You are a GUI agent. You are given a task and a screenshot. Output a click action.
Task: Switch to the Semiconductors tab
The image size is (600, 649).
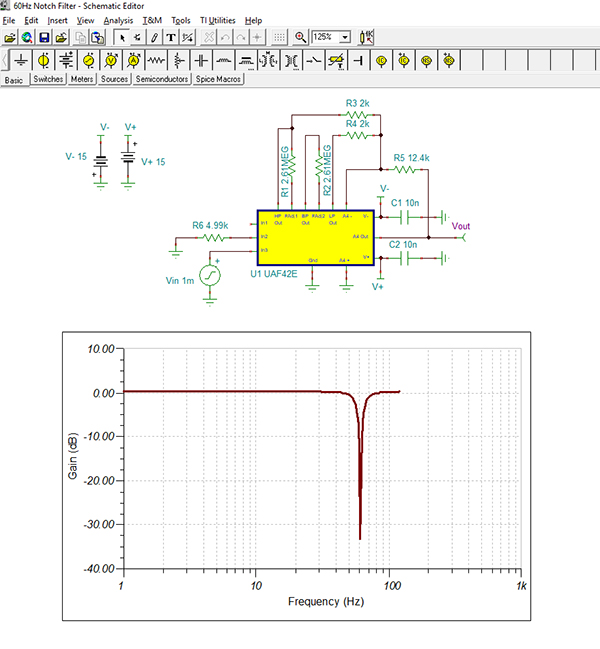tap(162, 79)
